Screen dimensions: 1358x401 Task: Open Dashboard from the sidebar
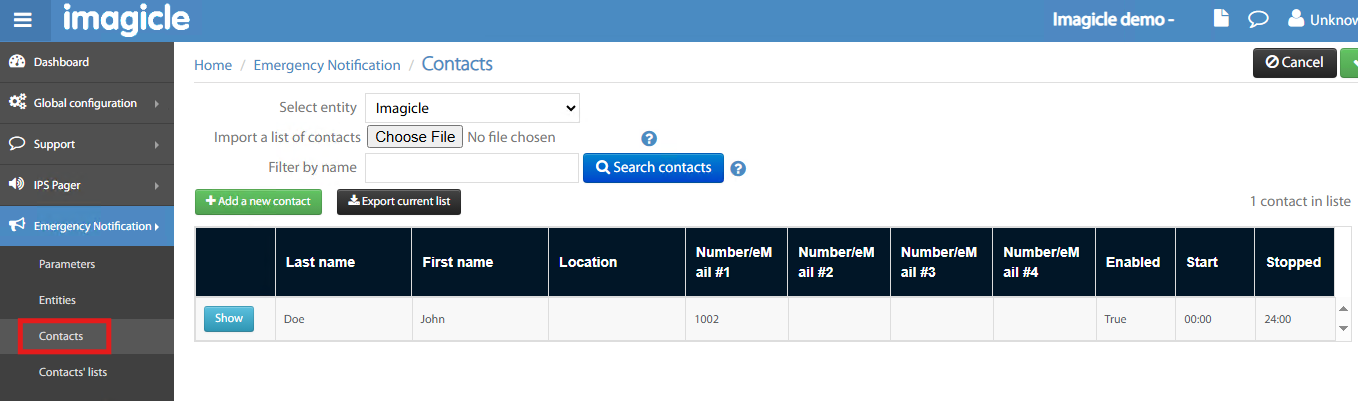[x=61, y=62]
